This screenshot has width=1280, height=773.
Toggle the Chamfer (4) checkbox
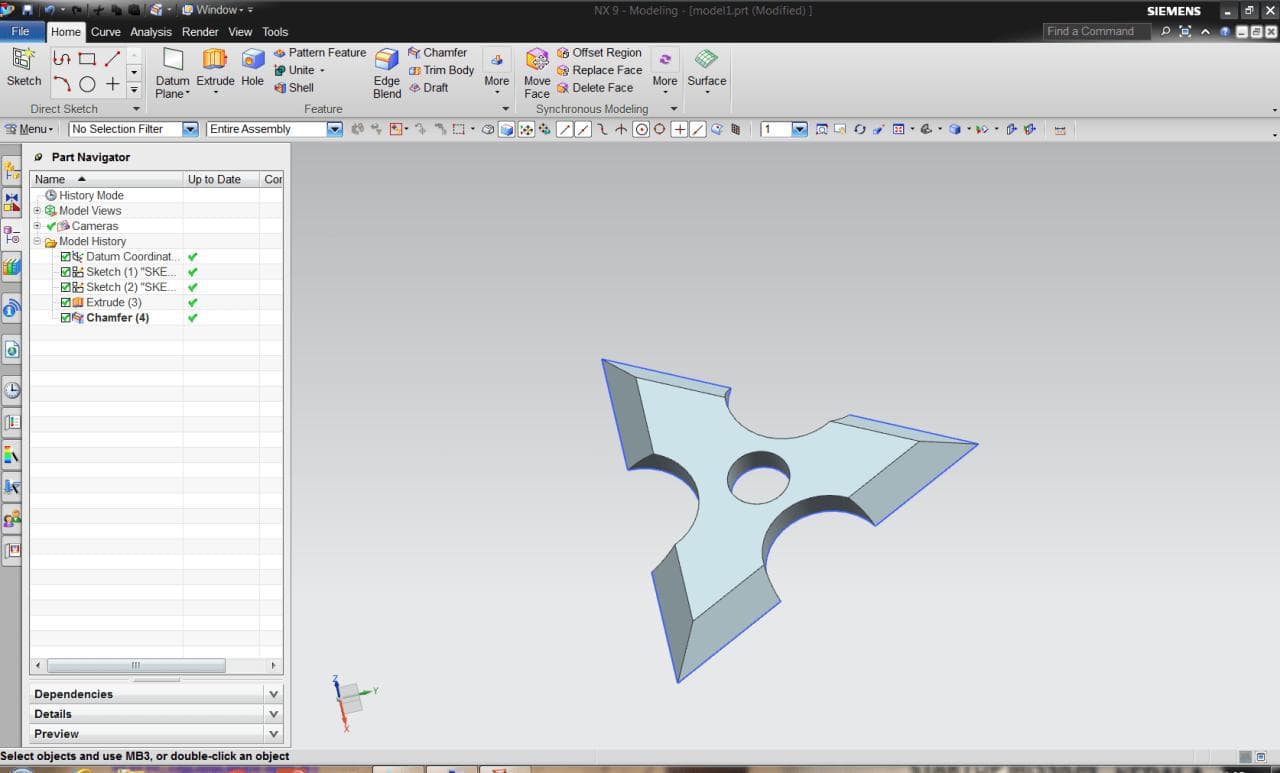[66, 318]
